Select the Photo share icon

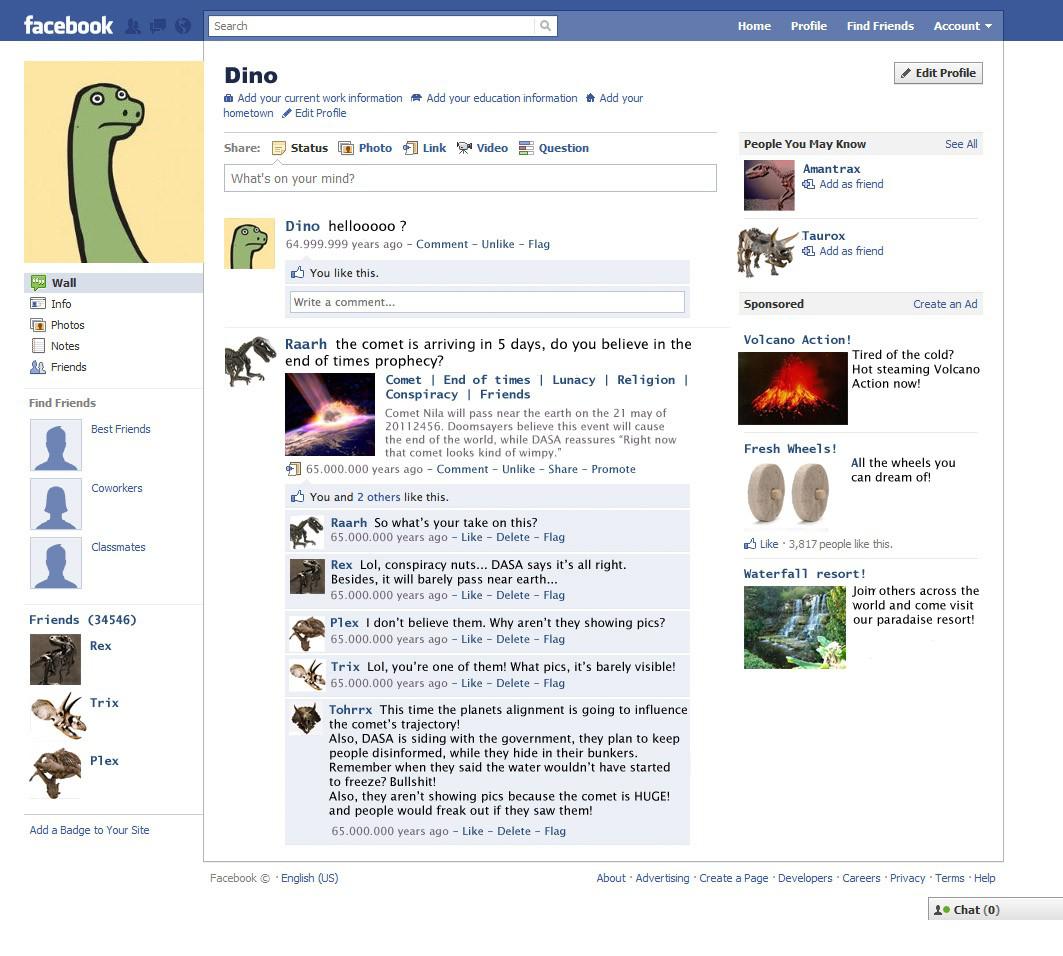[346, 148]
